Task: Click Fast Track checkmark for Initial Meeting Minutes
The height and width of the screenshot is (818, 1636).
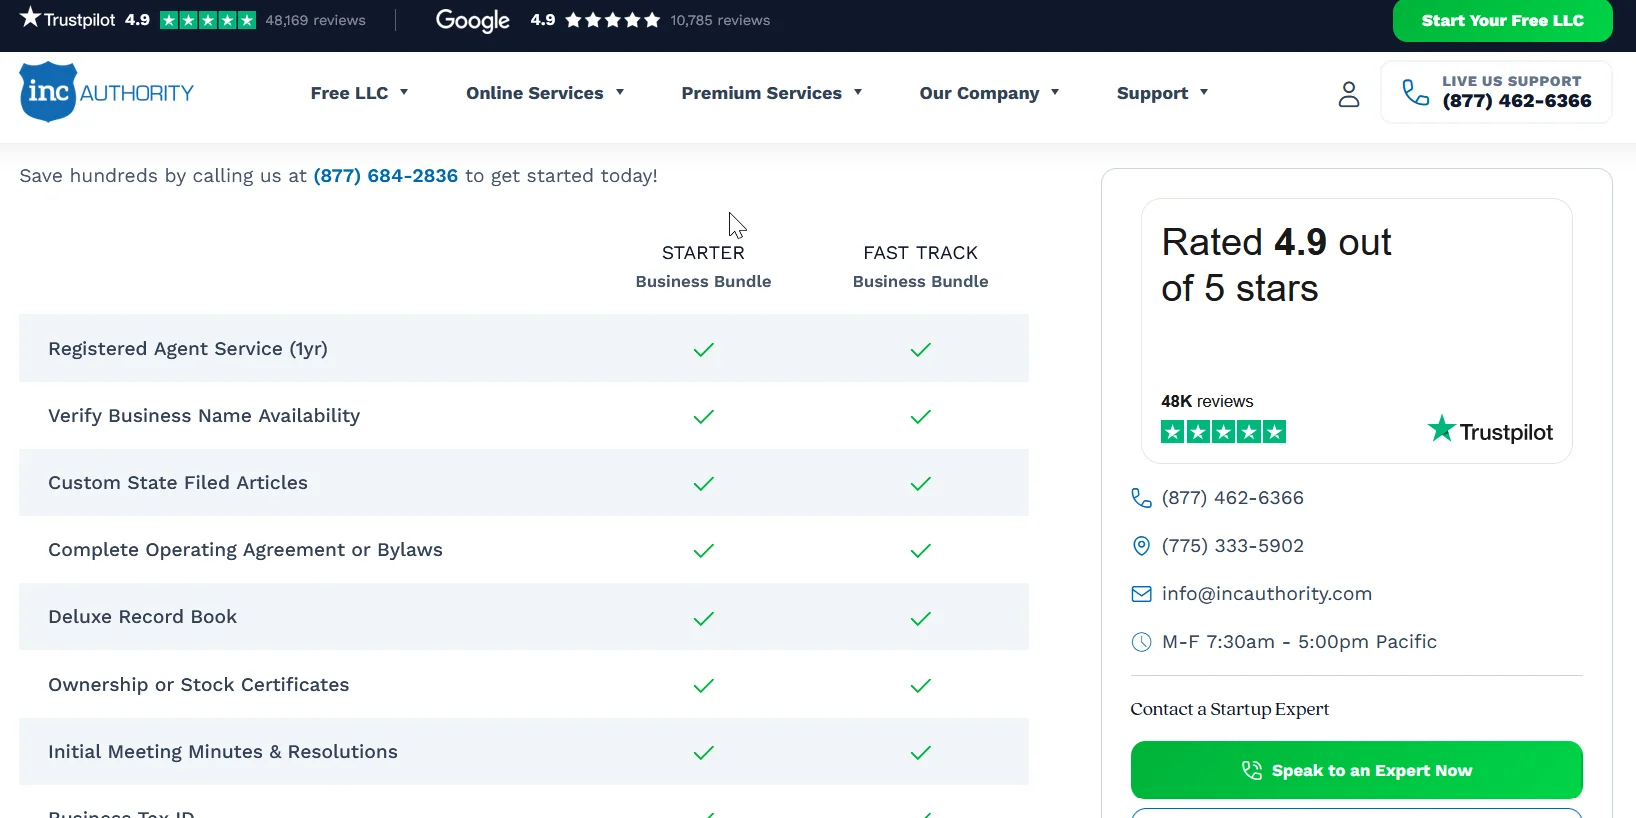Action: (x=921, y=753)
